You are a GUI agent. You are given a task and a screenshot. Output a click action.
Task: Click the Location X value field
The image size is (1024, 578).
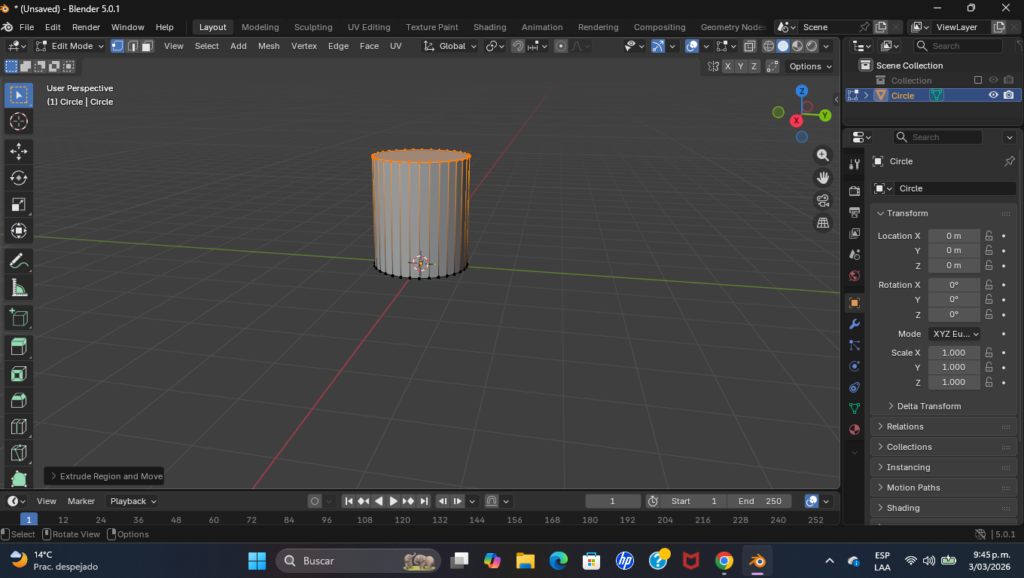pyautogui.click(x=953, y=236)
